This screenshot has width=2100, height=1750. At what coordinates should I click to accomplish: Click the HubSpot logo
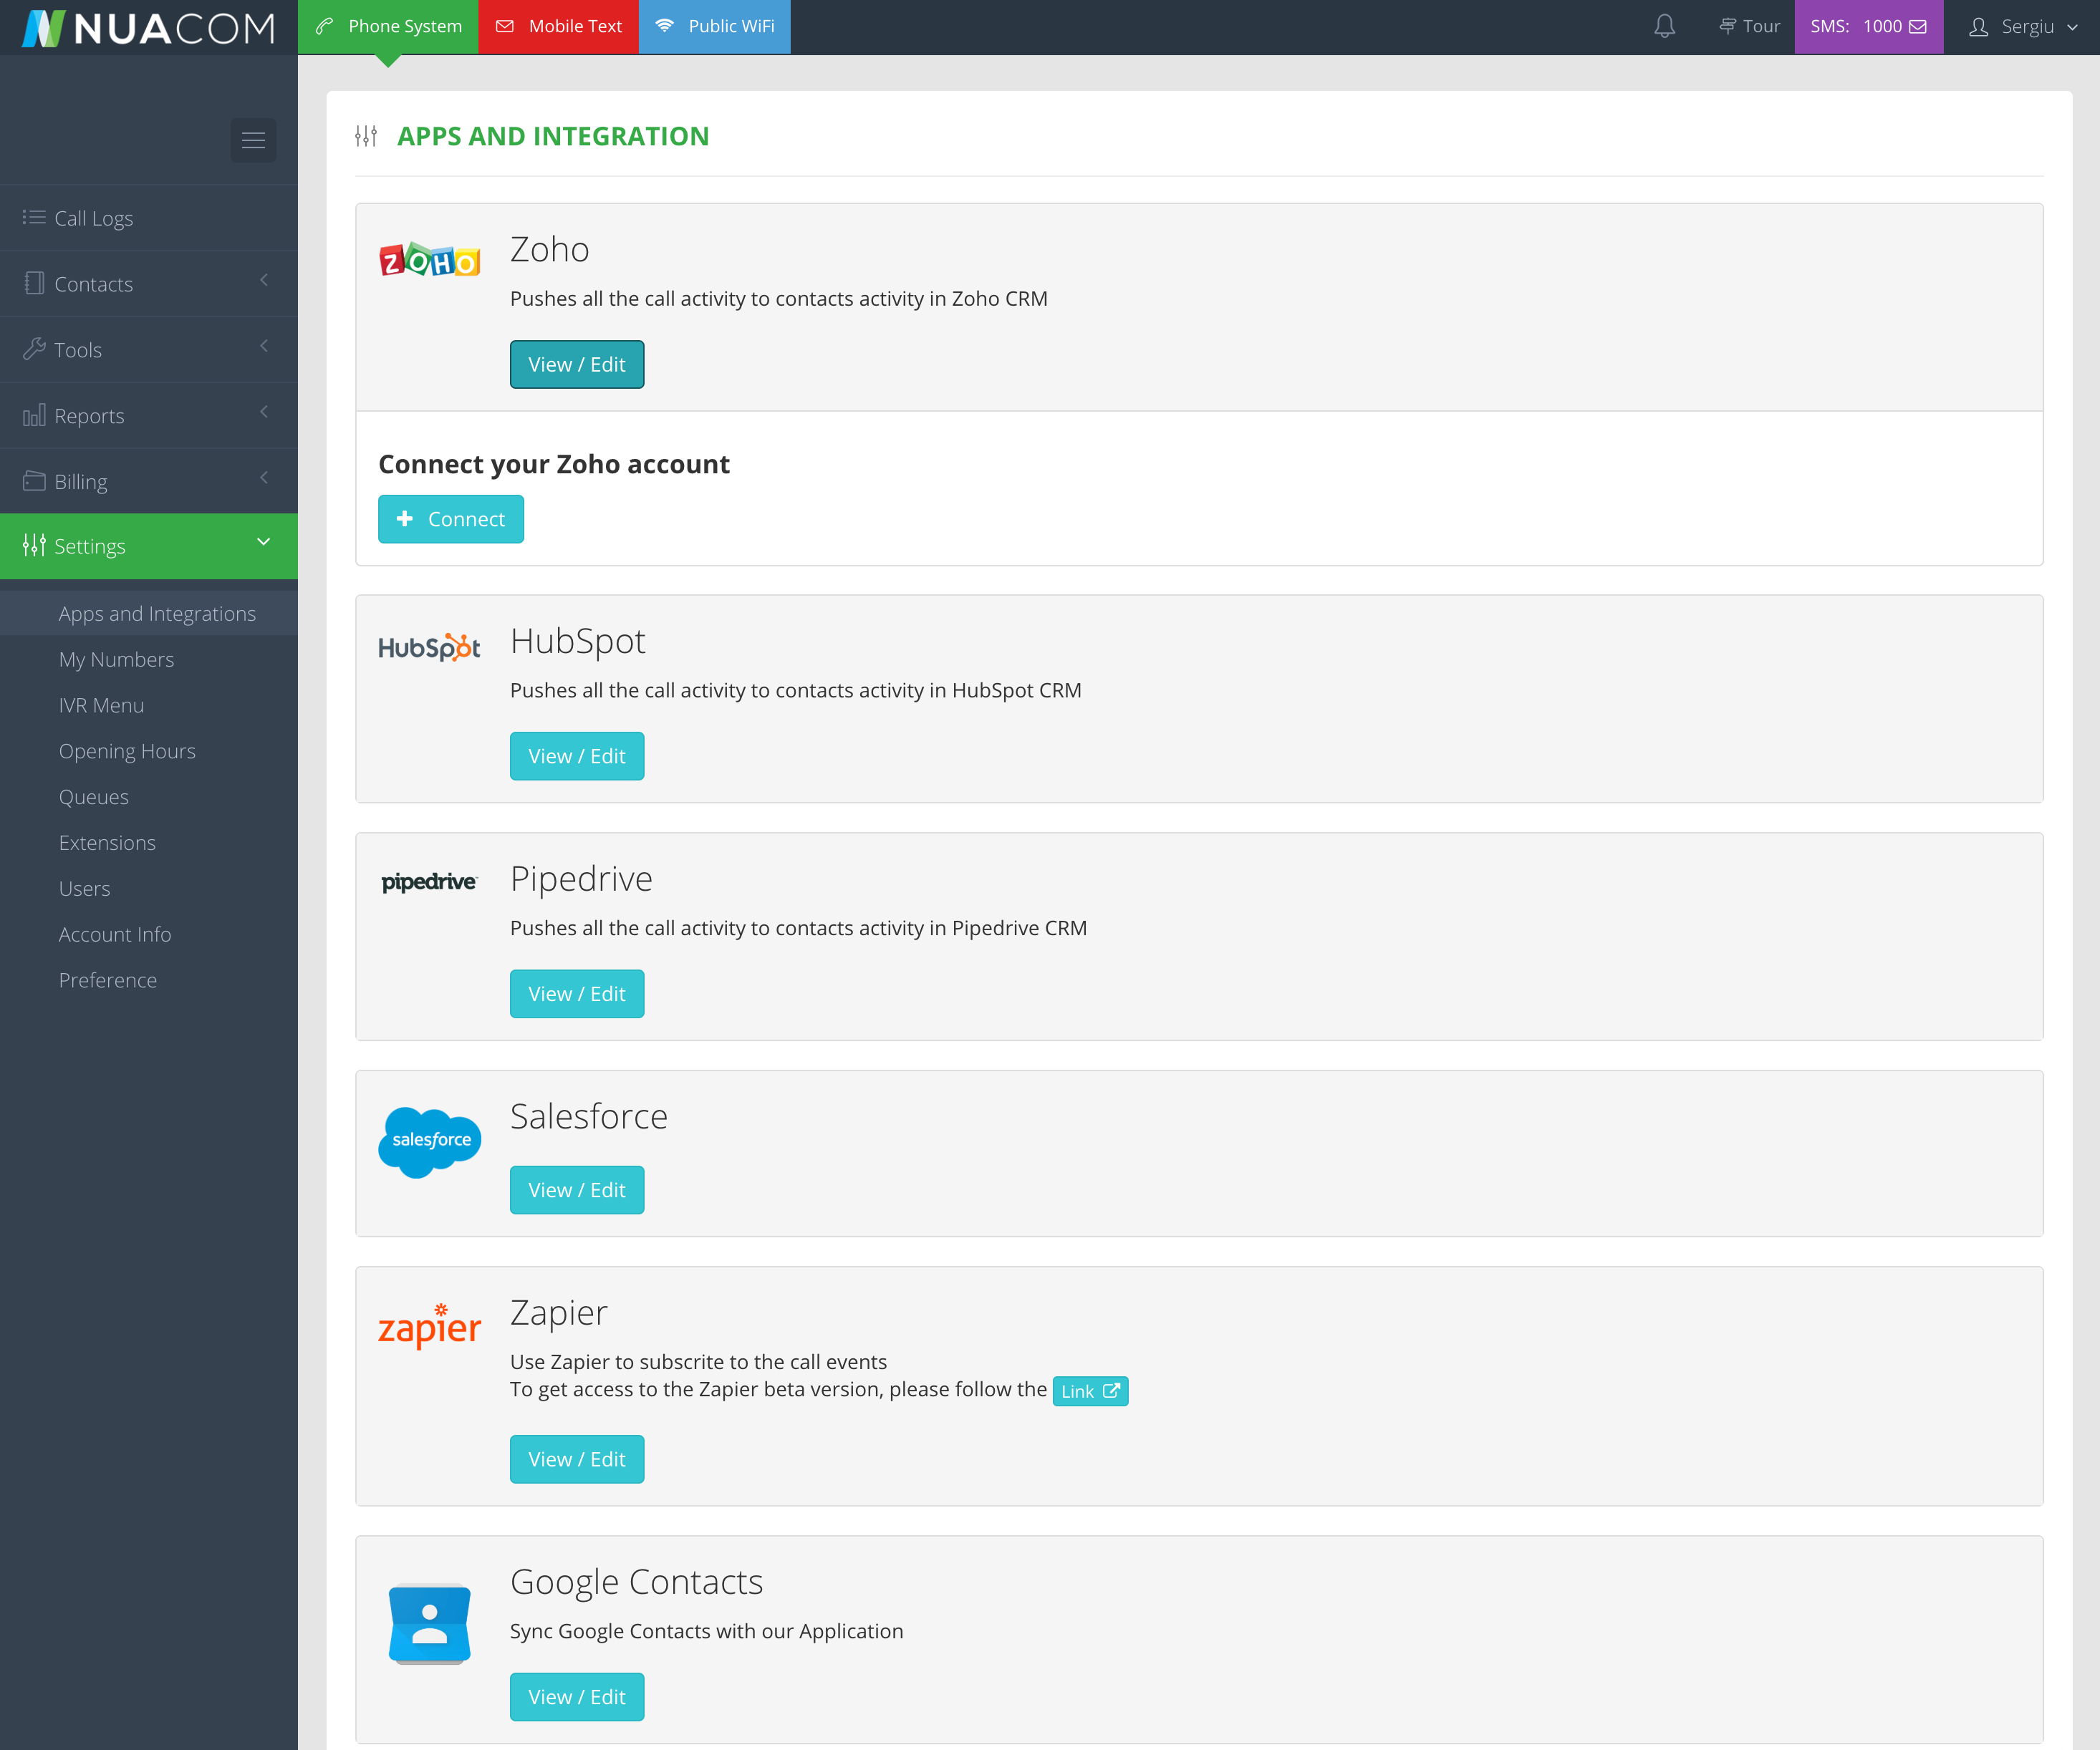pos(429,648)
